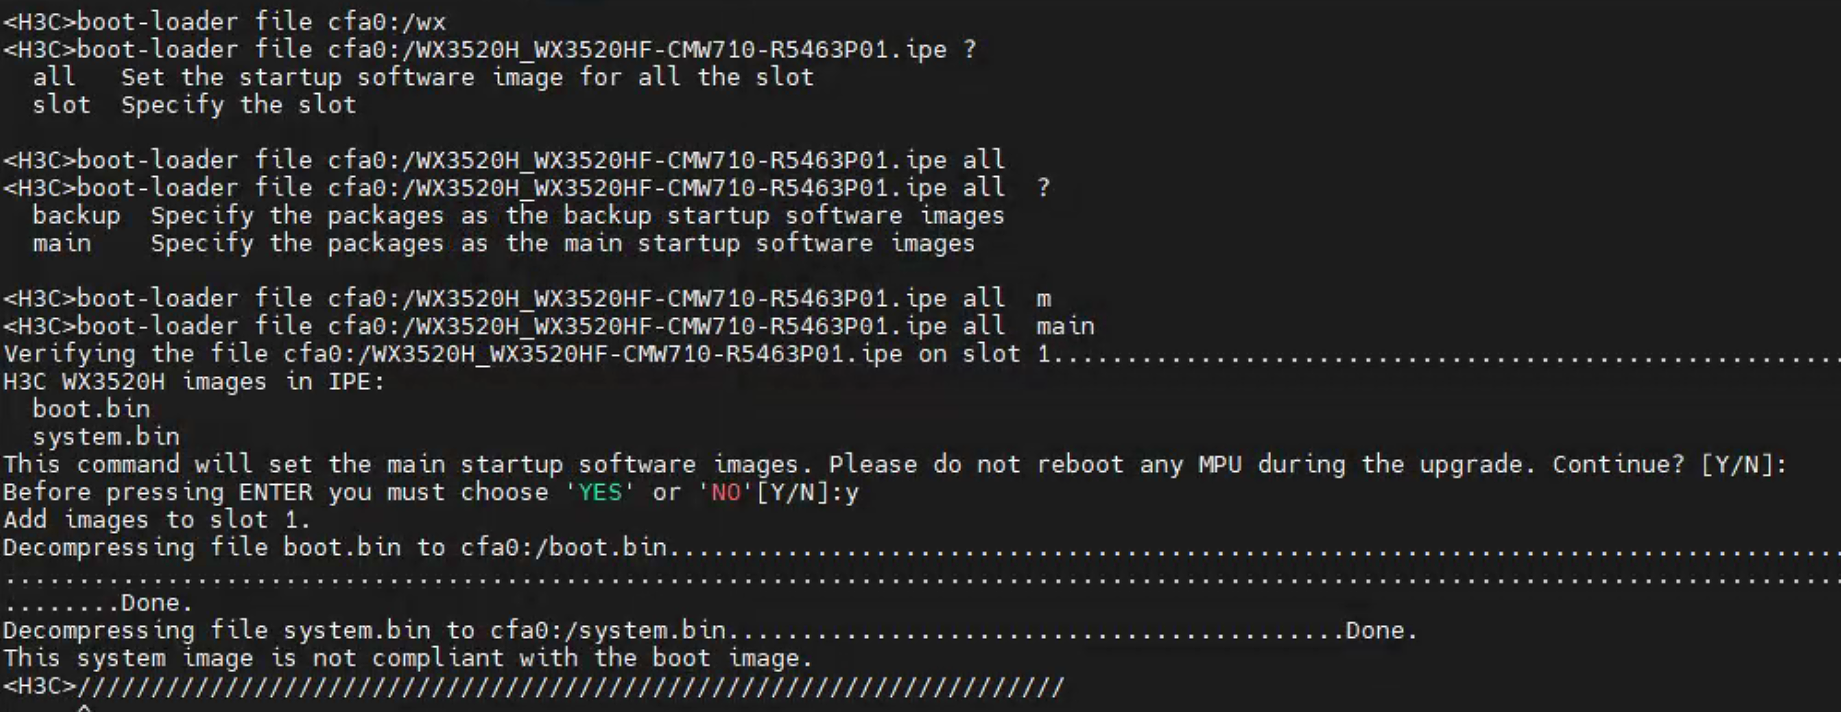Click the 'backup' keyword in help output
Viewport: 1841px width, 712px height.
pos(76,216)
